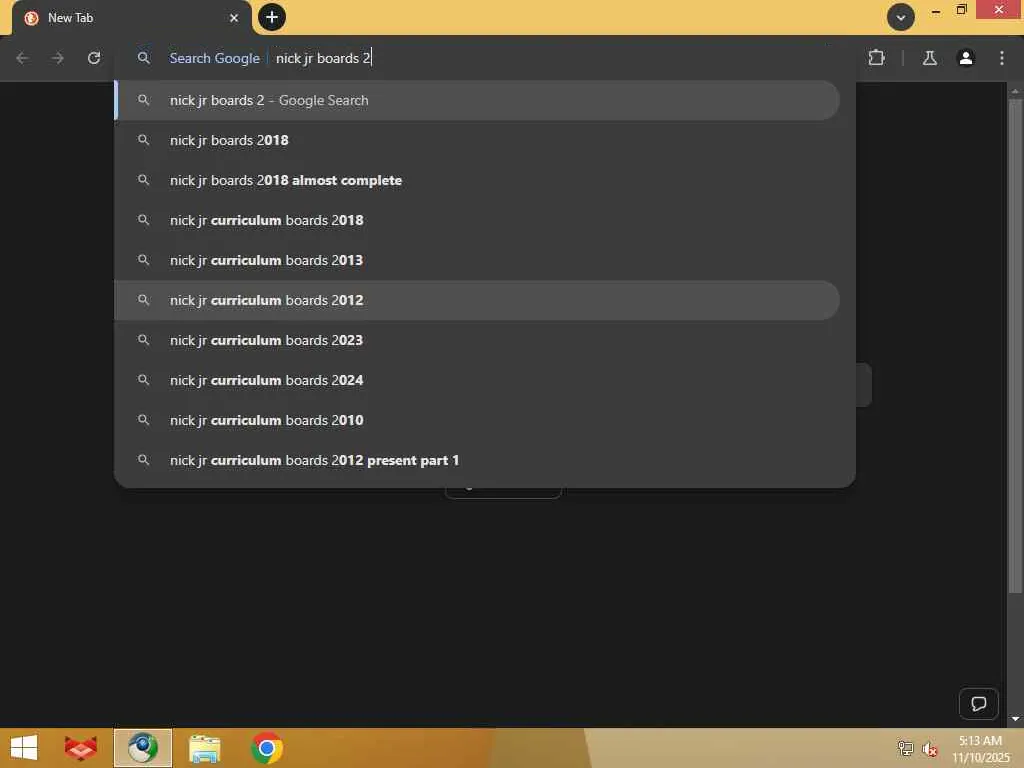Go forward using the forward arrow
This screenshot has height=768, width=1024.
pos(58,58)
